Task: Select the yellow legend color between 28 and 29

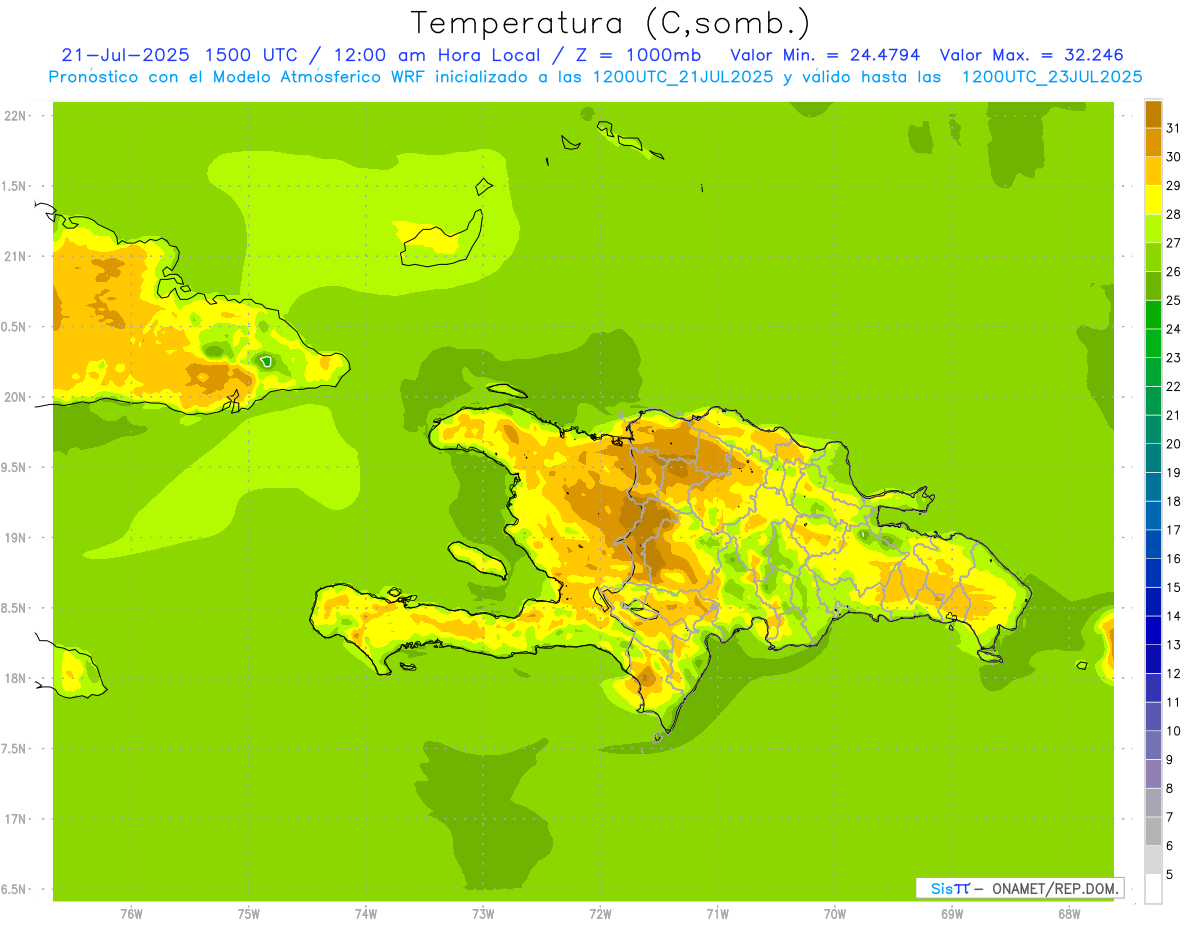Action: [x=1153, y=199]
